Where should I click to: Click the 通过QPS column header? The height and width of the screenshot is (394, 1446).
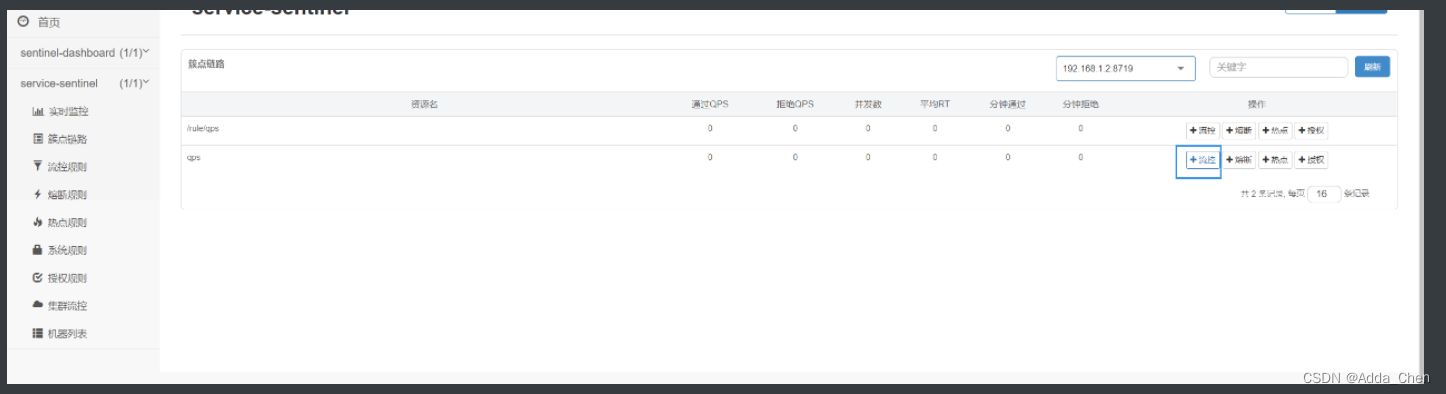[710, 104]
